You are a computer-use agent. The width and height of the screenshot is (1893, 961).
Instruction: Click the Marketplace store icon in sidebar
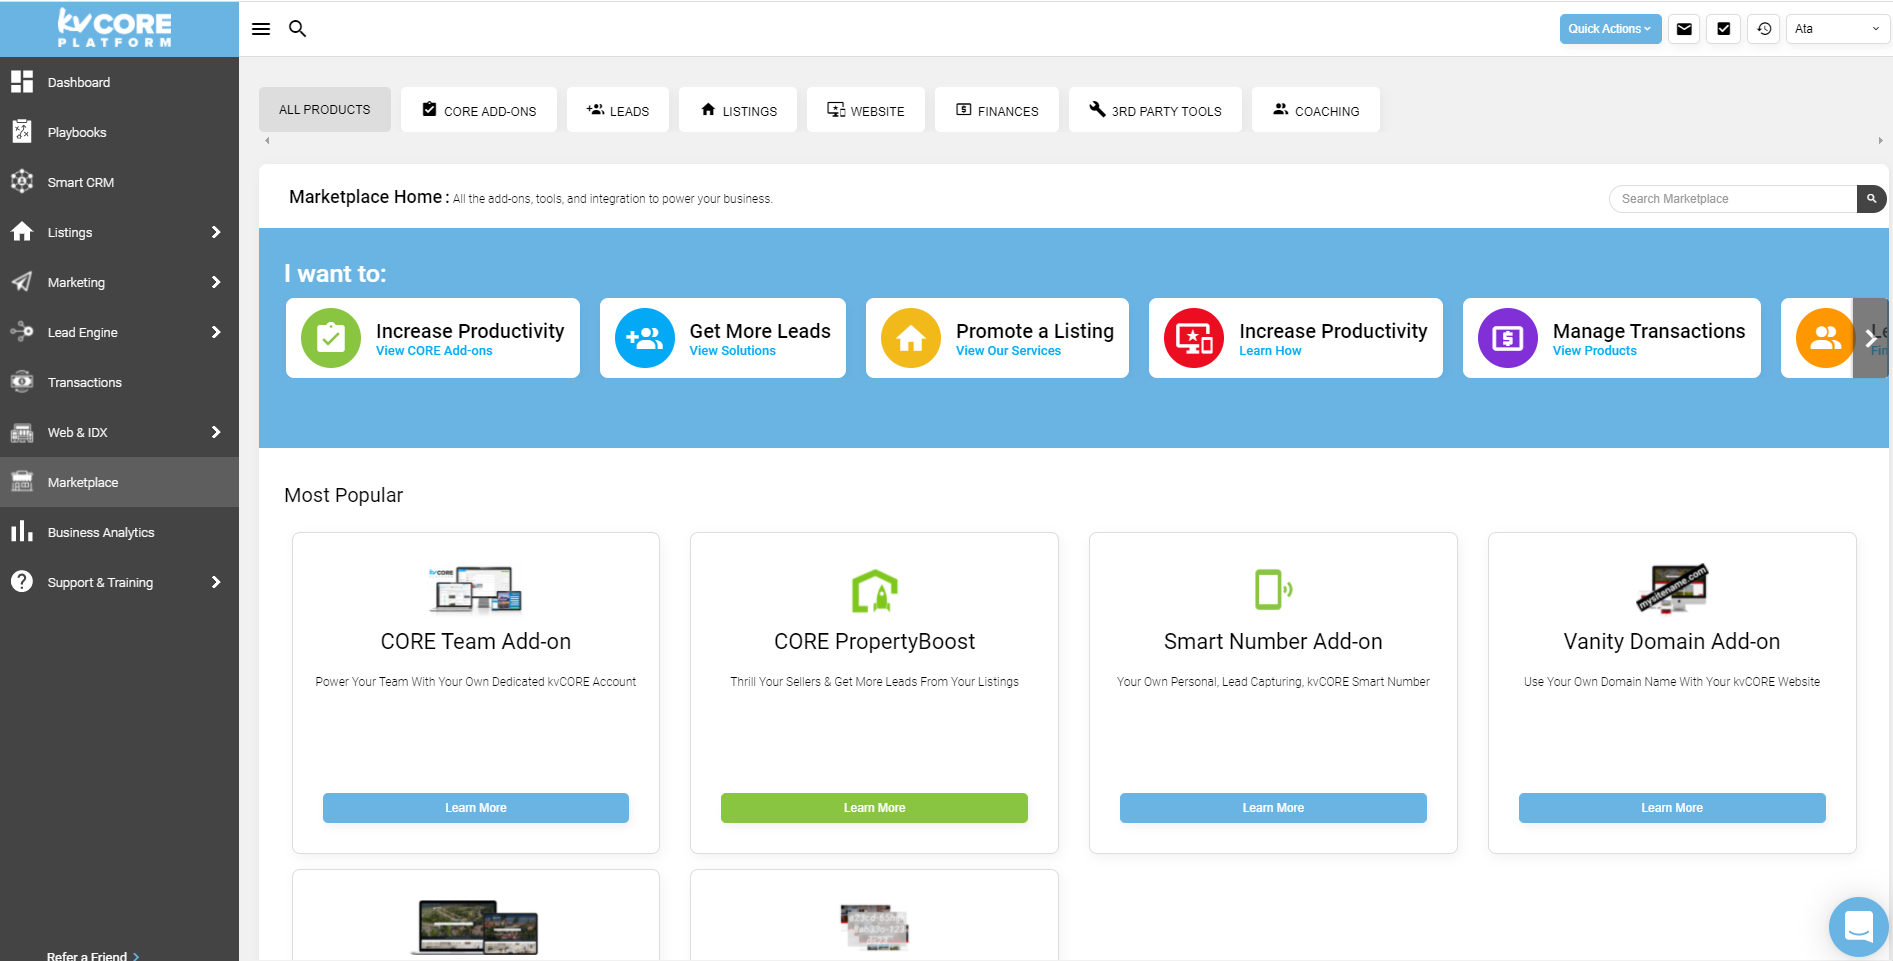(x=22, y=482)
